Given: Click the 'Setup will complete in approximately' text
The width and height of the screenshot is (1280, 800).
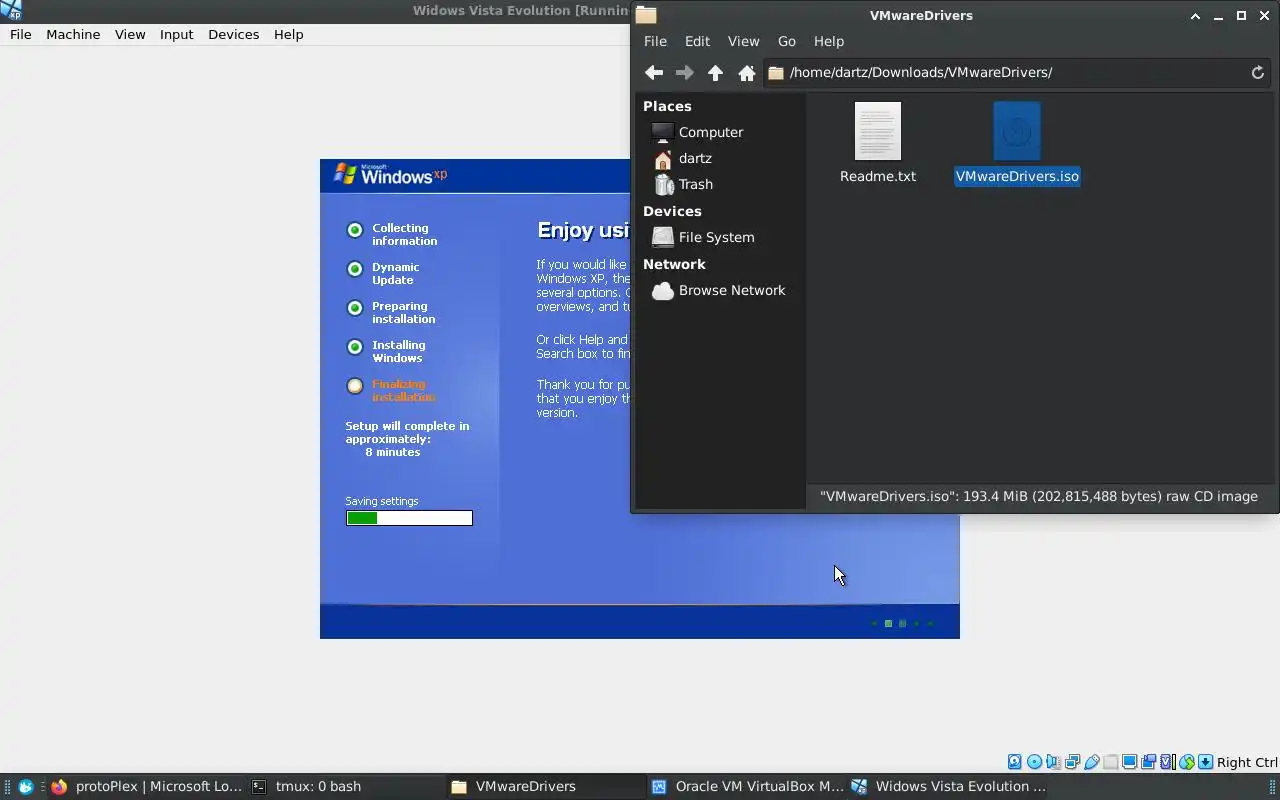Looking at the screenshot, I should click(407, 433).
